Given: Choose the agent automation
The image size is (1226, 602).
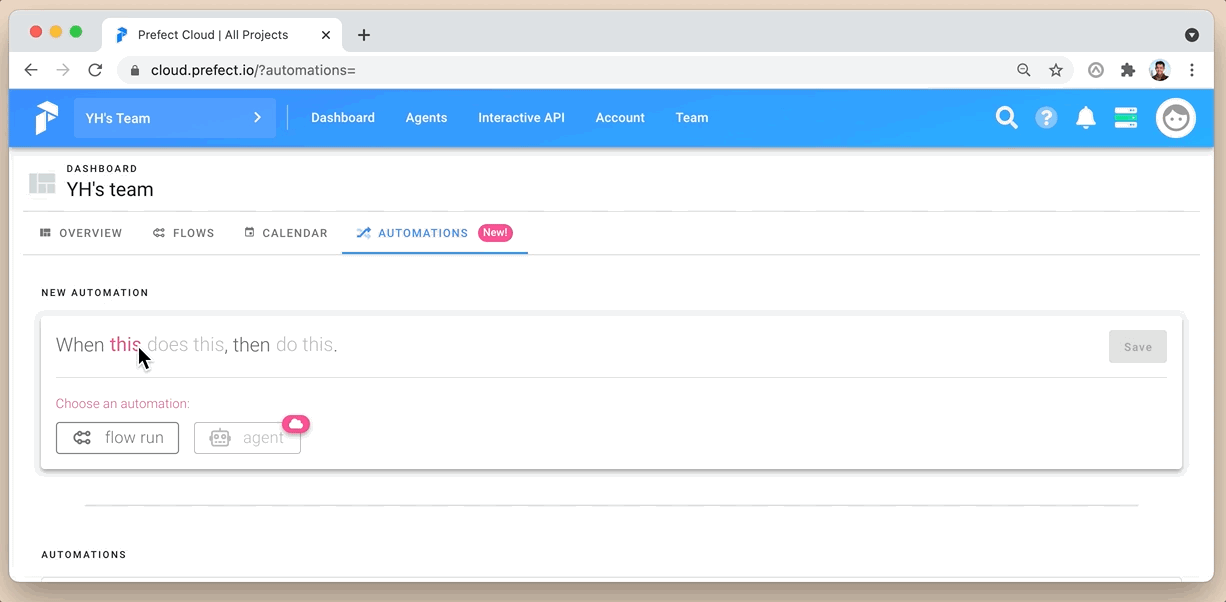Looking at the screenshot, I should [x=247, y=438].
